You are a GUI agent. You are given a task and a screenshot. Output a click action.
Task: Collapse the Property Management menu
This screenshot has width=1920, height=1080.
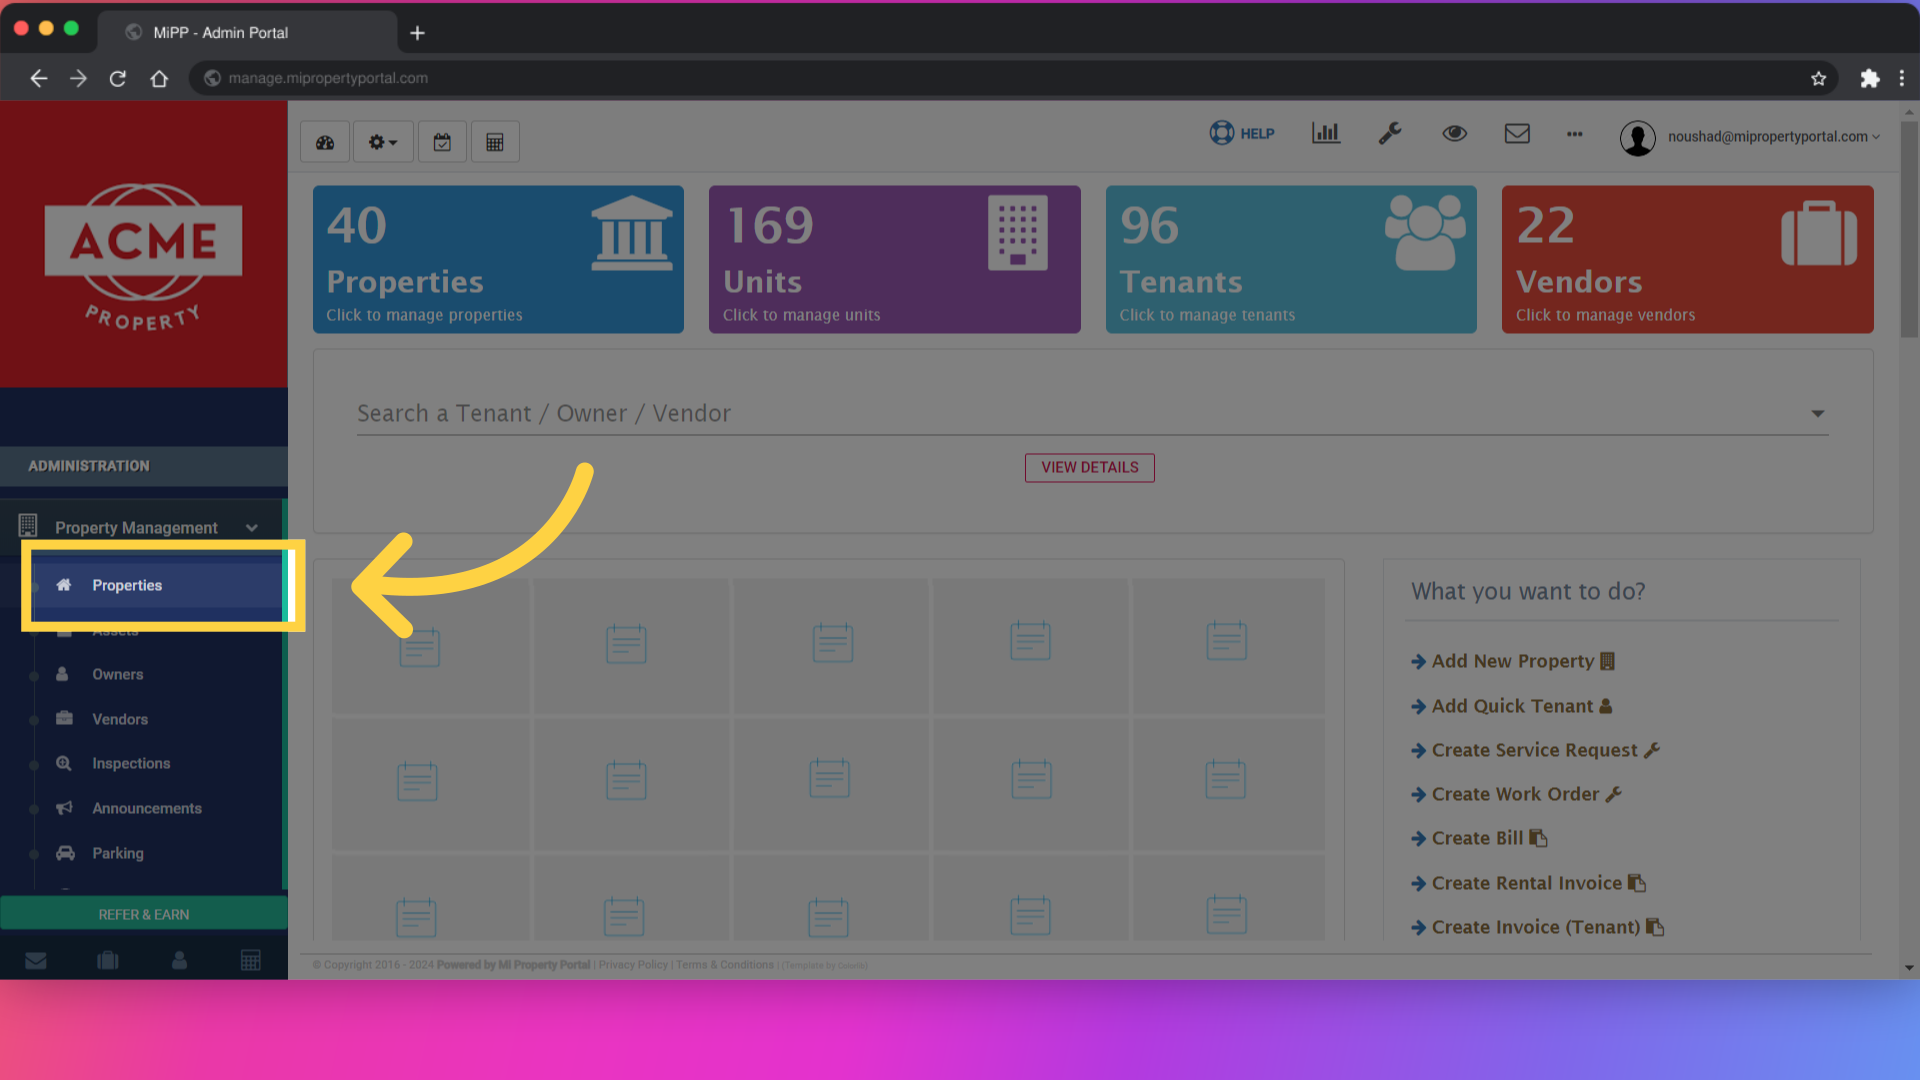(x=251, y=528)
